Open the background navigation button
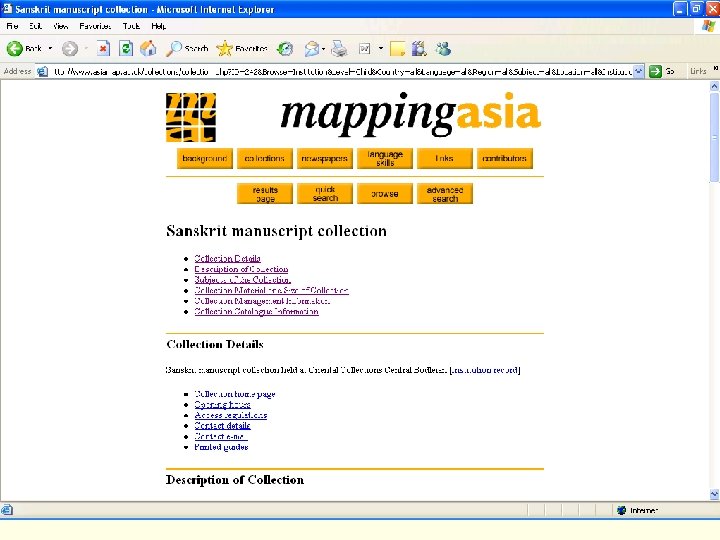Screen dimensions: 720x540 (x=205, y=158)
